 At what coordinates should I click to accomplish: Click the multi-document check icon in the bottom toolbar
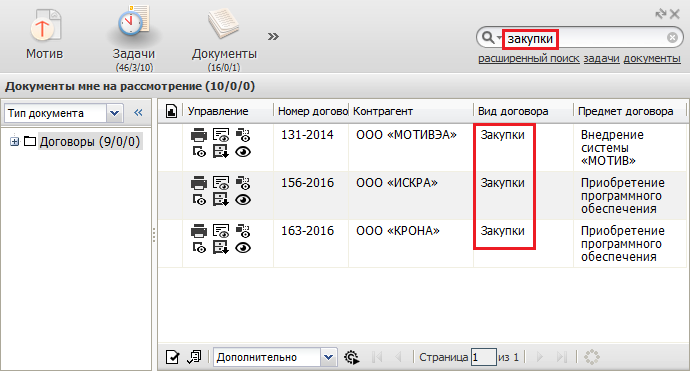click(x=194, y=357)
